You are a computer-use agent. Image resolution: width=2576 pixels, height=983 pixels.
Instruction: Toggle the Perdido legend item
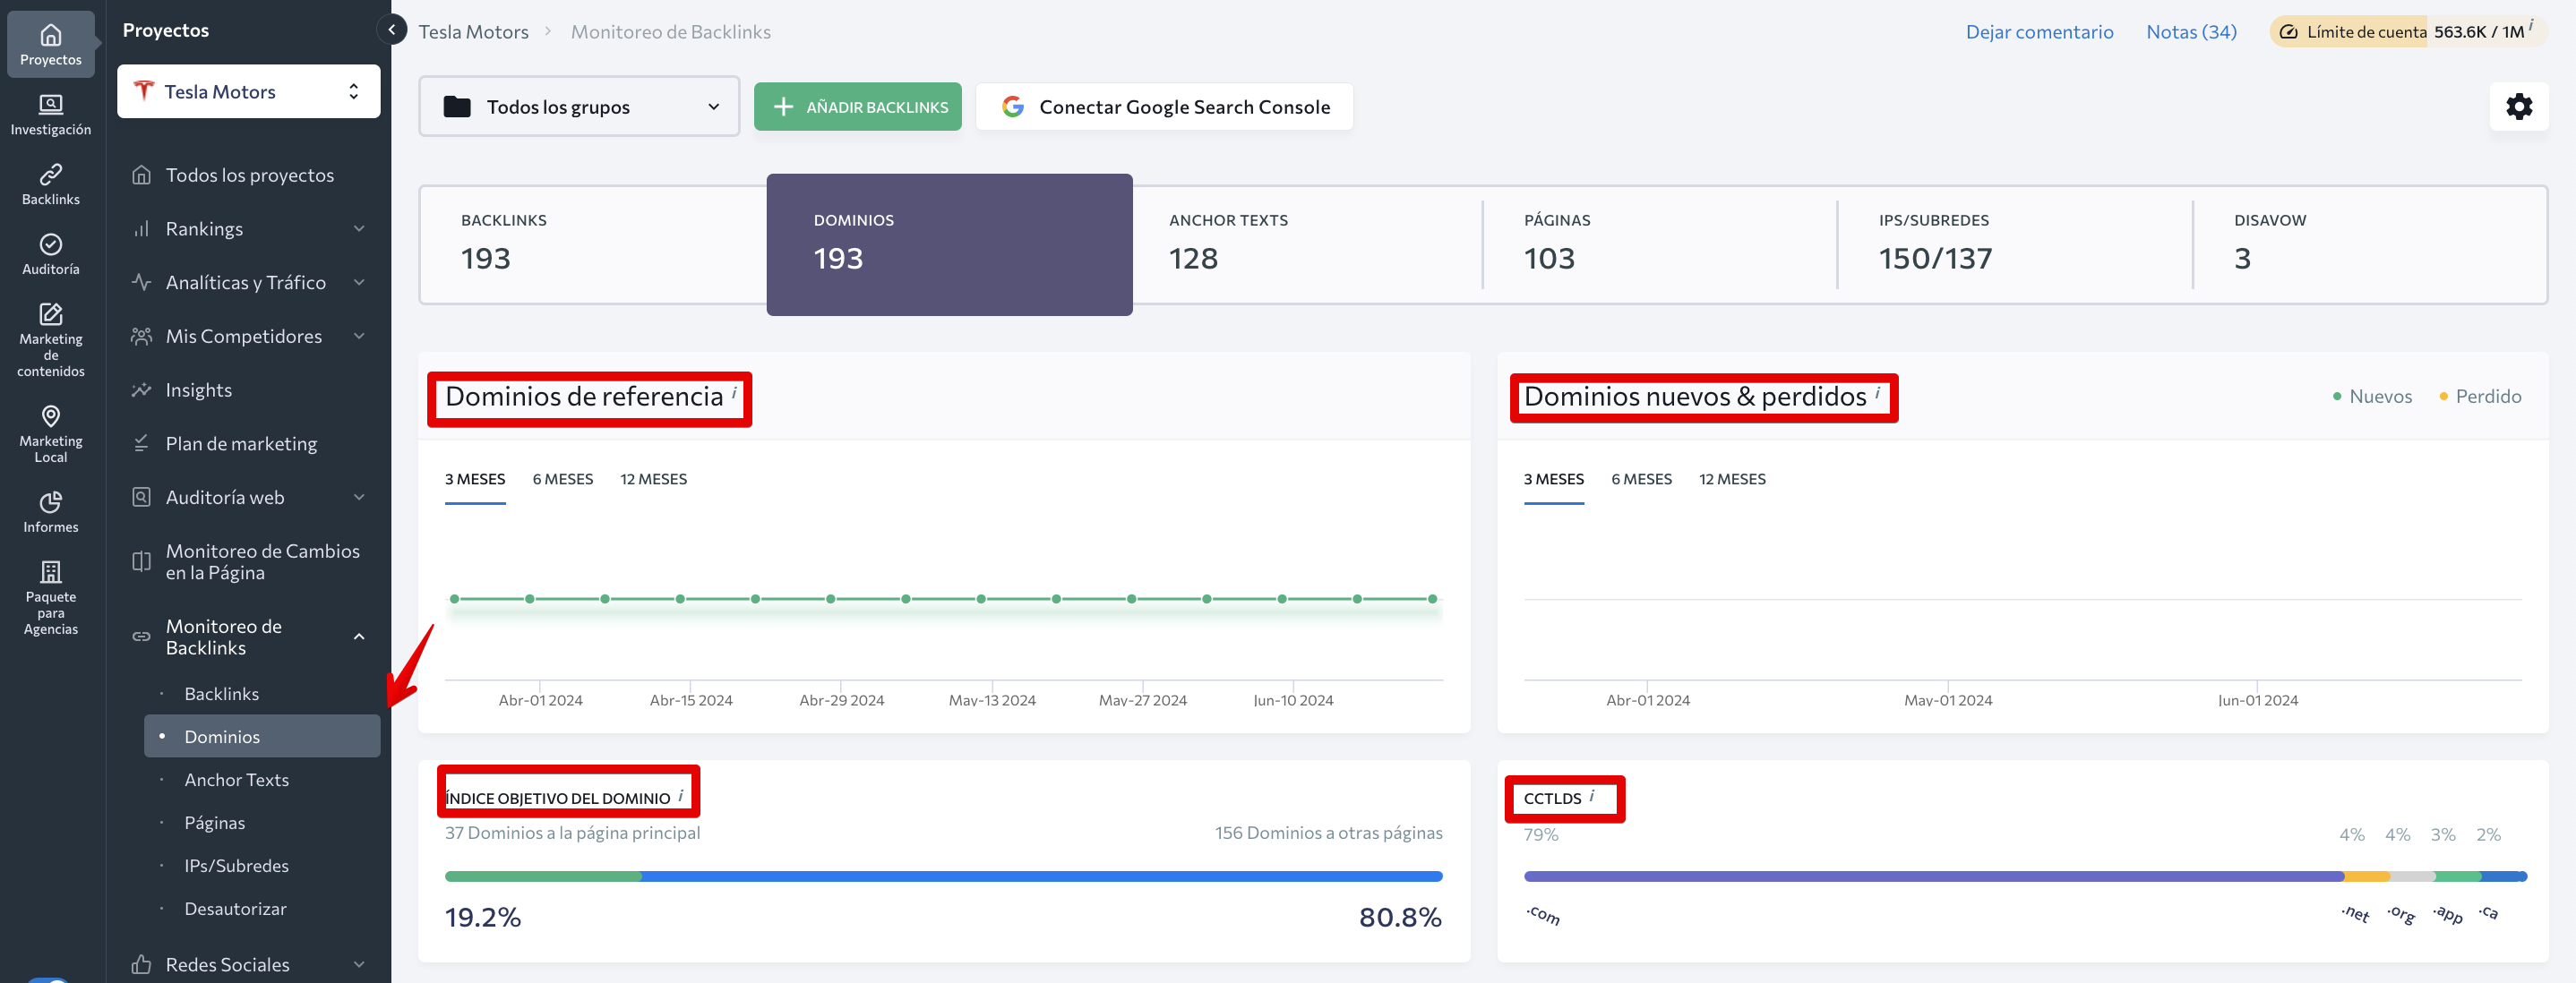point(2480,397)
